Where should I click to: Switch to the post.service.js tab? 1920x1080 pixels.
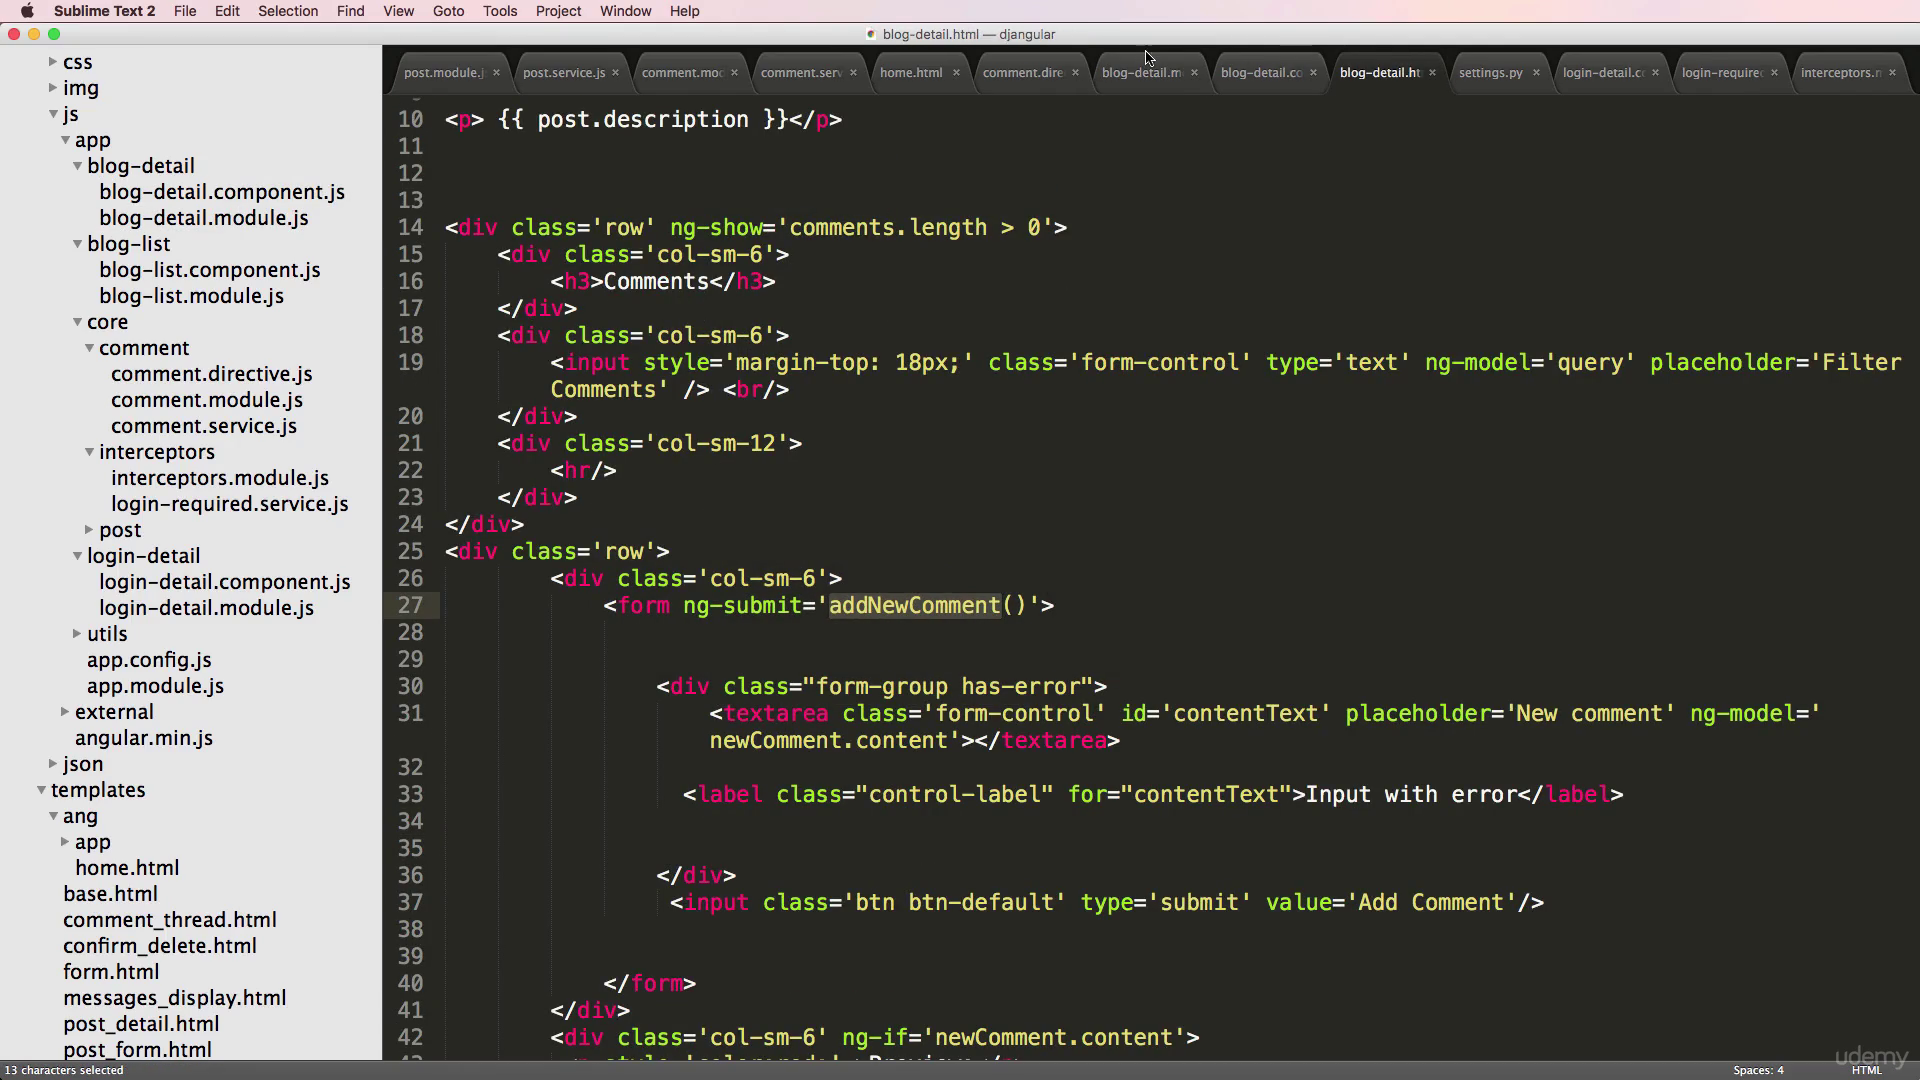pyautogui.click(x=563, y=72)
